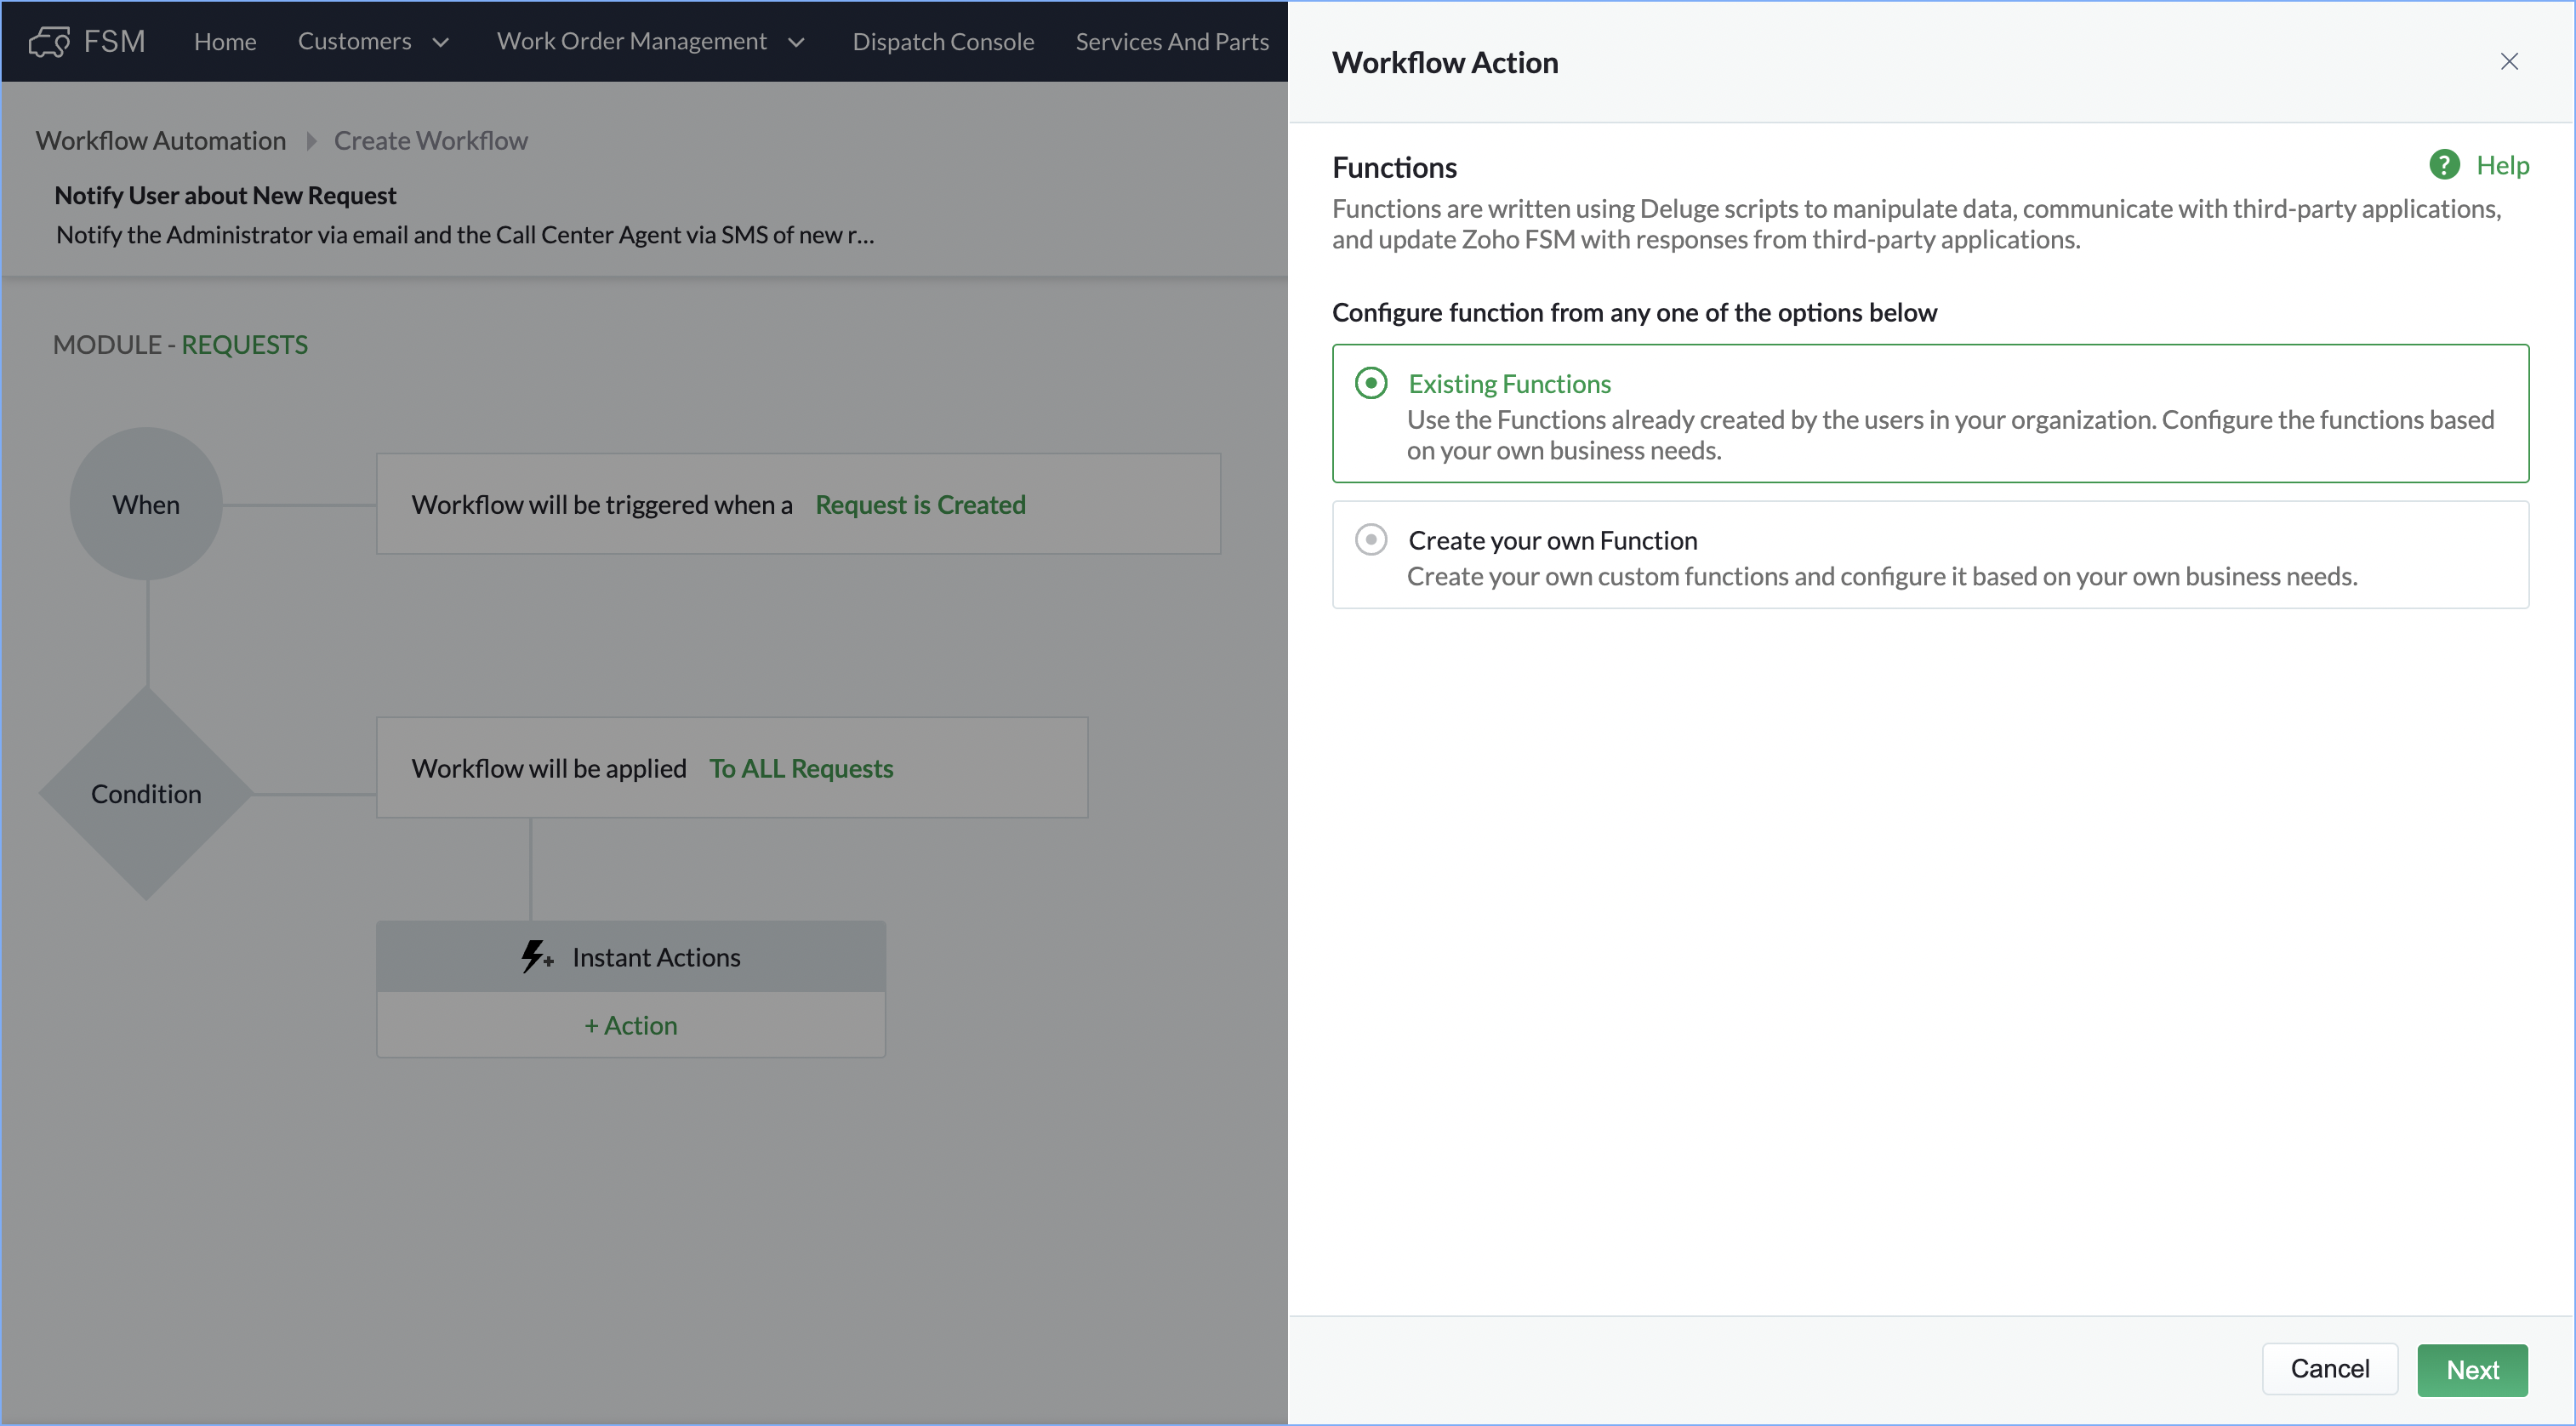Select the Create your own Function radio
The height and width of the screenshot is (1426, 2576).
pos(1371,540)
